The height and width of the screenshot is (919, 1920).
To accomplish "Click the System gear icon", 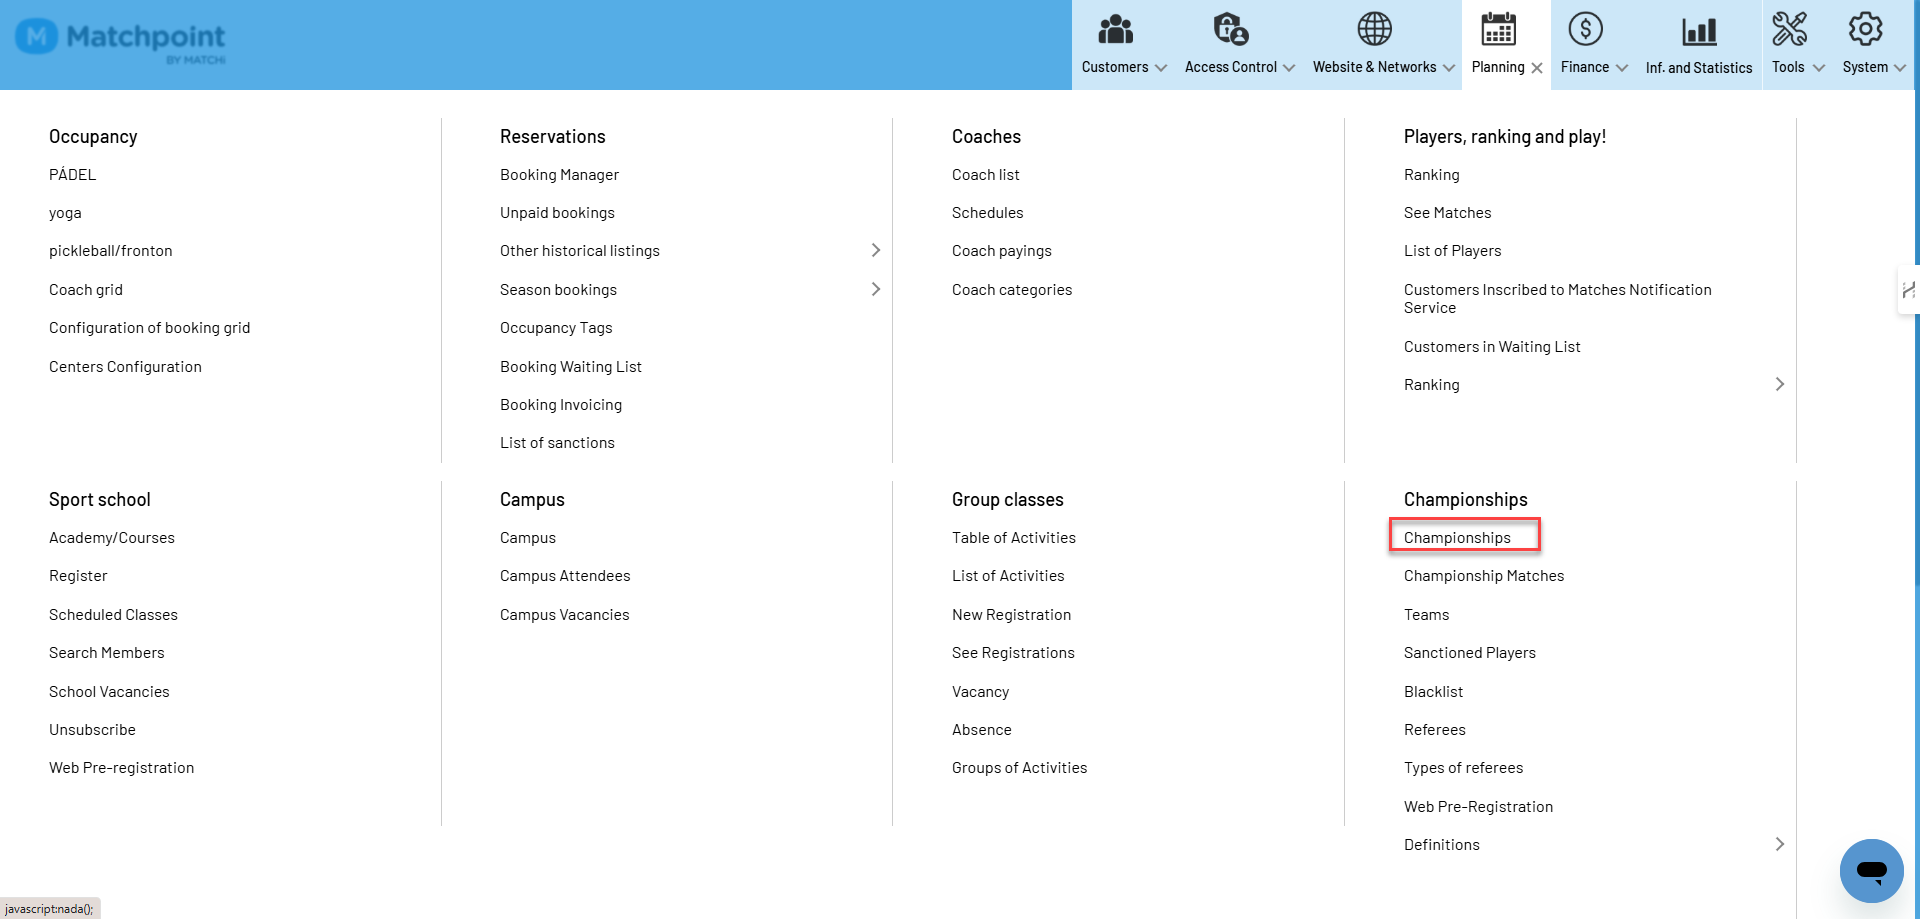I will 1865,29.
